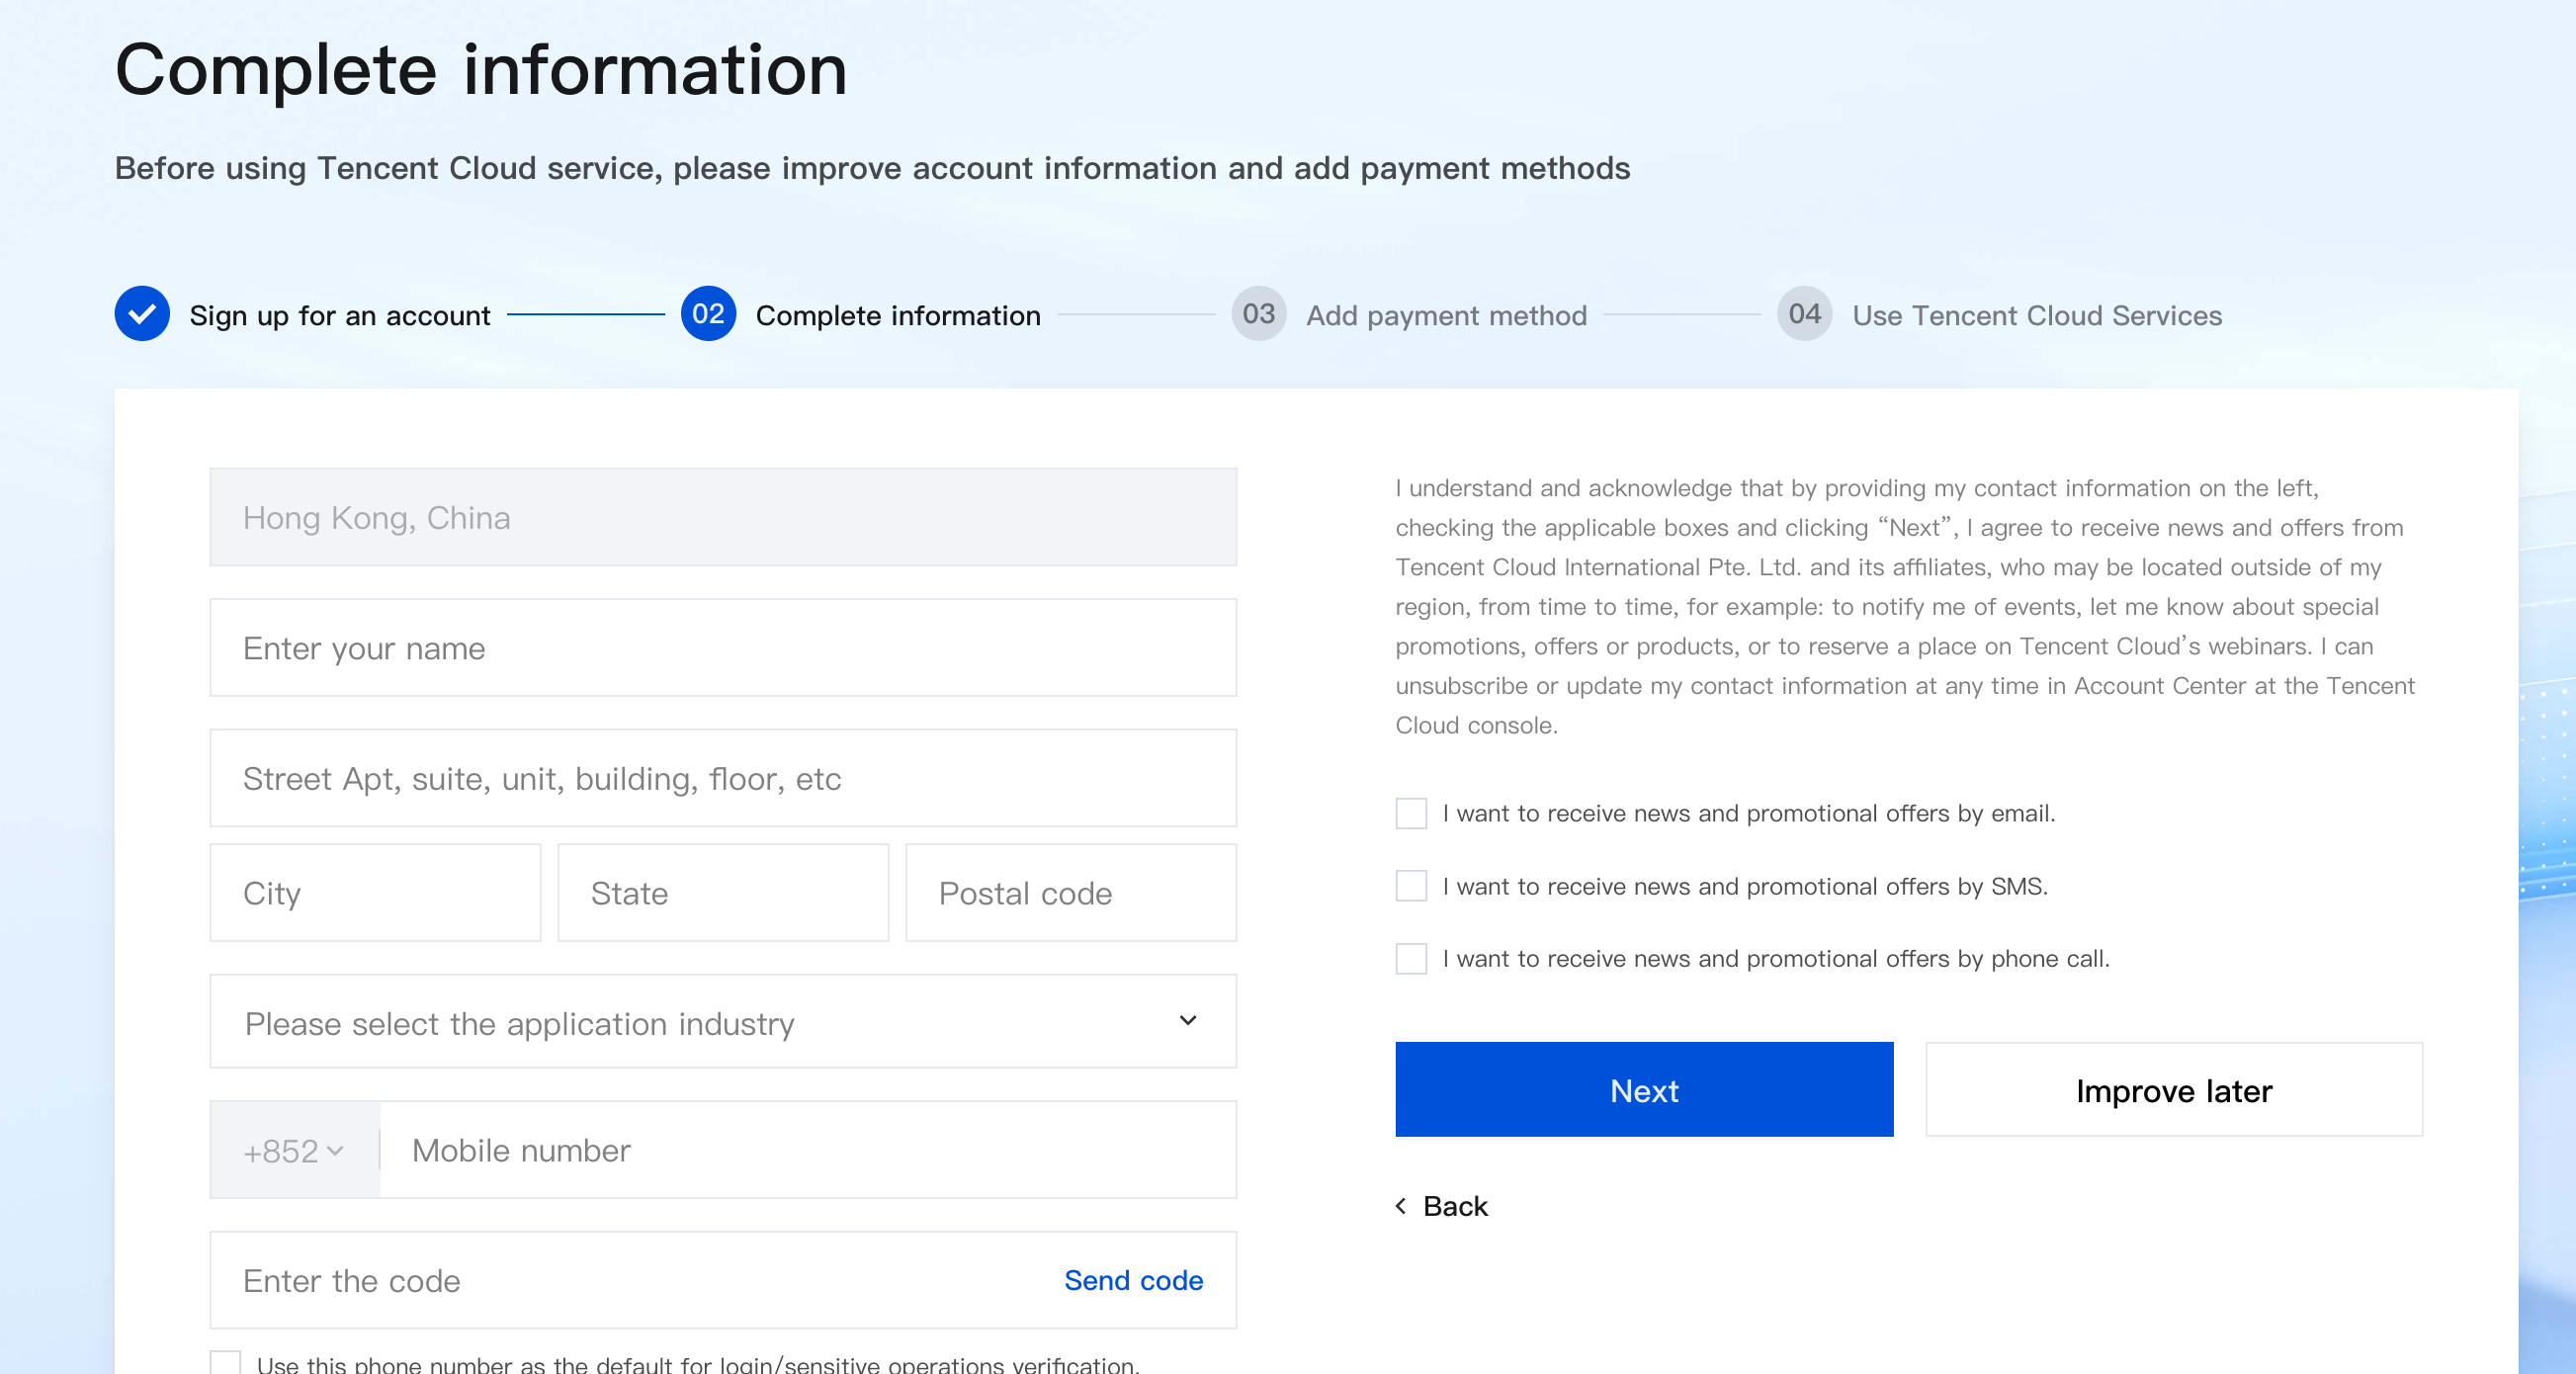Click the Send code link
Screen dimensions: 2576x1374
tap(1133, 1280)
